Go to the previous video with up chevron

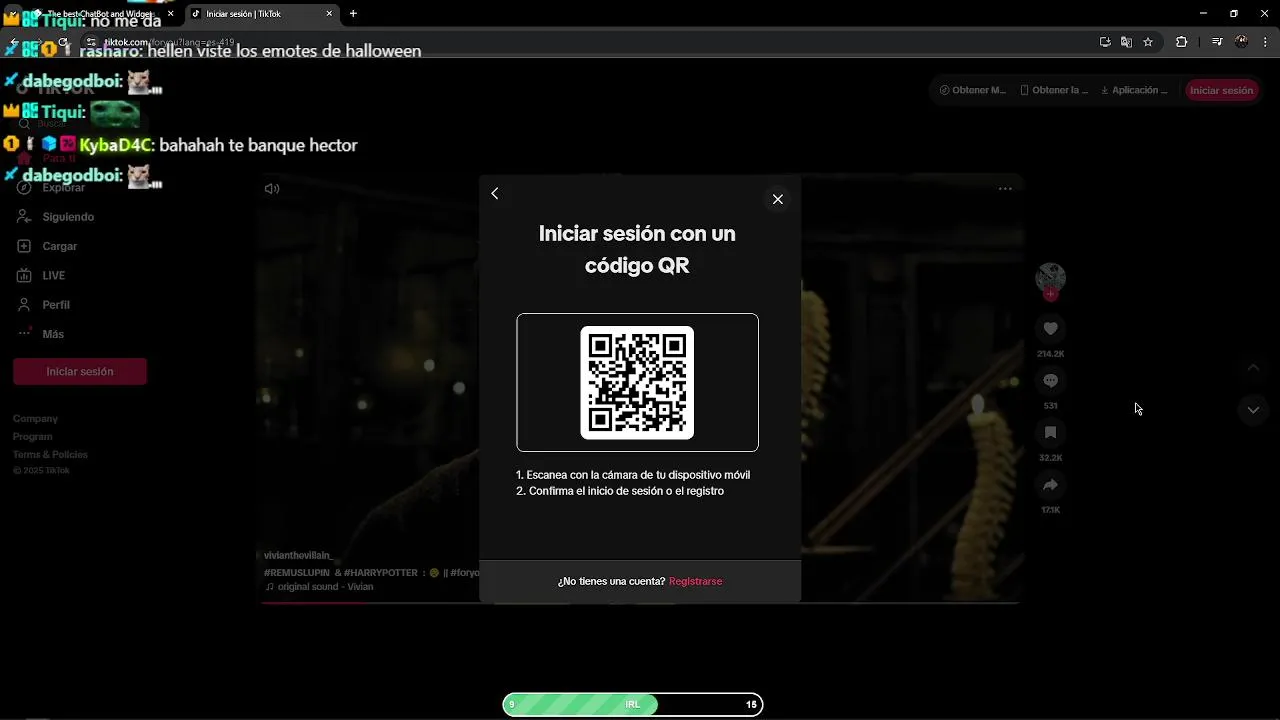click(1253, 367)
